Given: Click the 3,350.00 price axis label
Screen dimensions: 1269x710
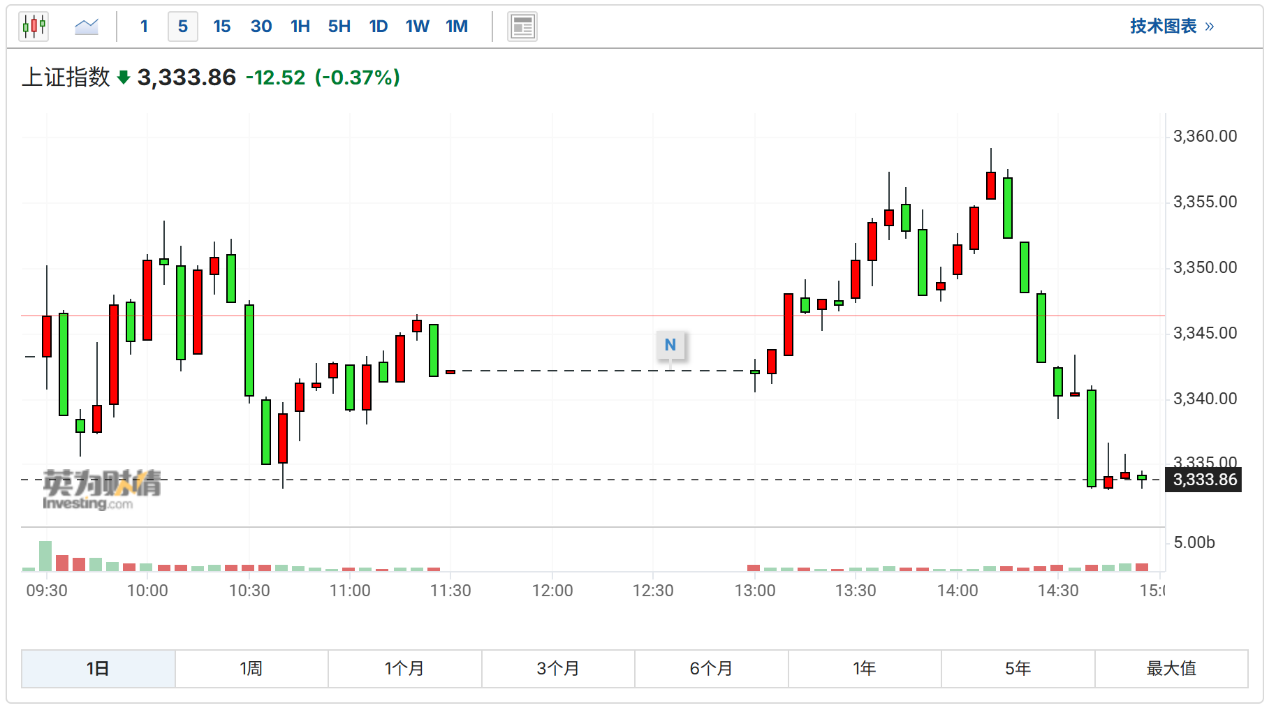Looking at the screenshot, I should point(1205,268).
